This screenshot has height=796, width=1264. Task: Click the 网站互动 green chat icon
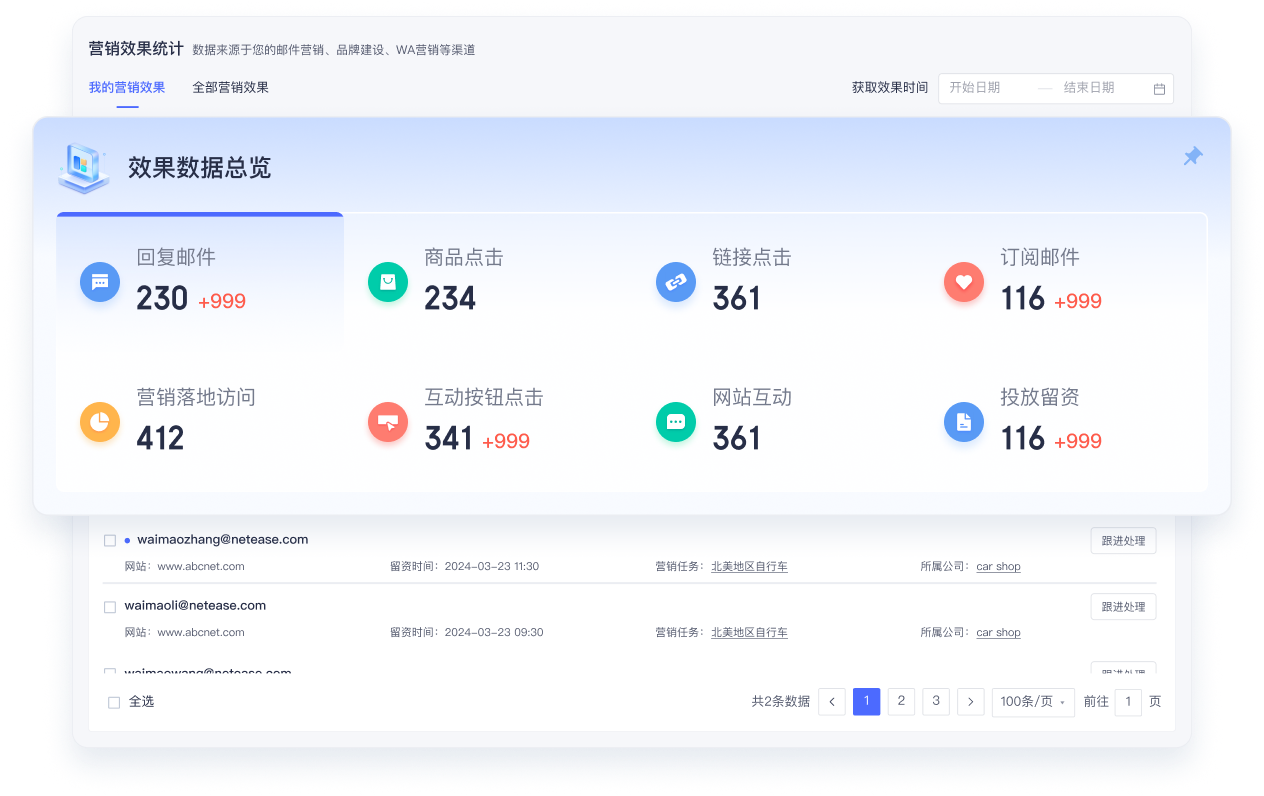pos(676,421)
